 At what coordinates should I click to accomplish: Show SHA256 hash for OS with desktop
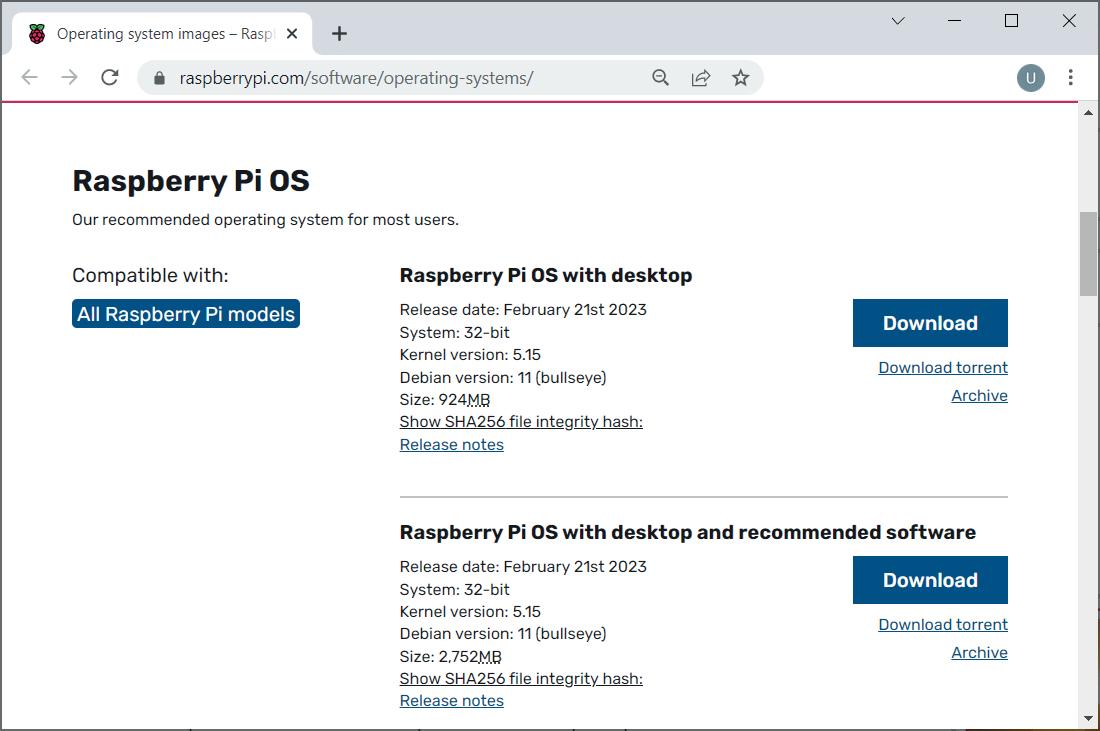(x=521, y=422)
